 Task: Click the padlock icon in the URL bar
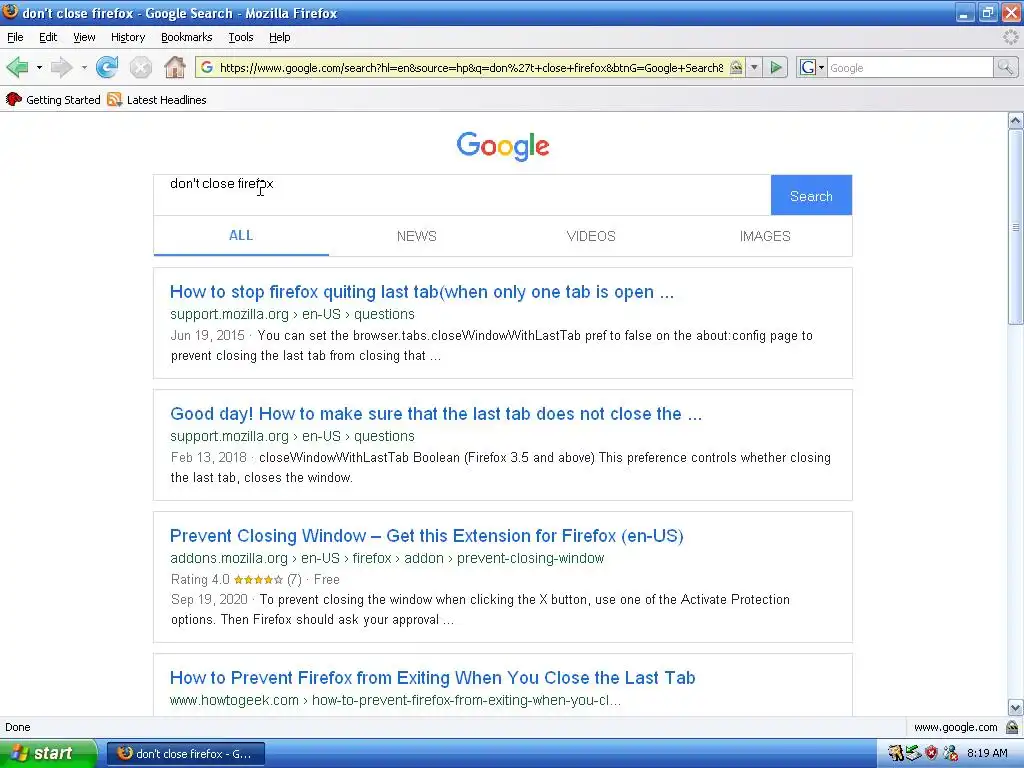click(736, 67)
